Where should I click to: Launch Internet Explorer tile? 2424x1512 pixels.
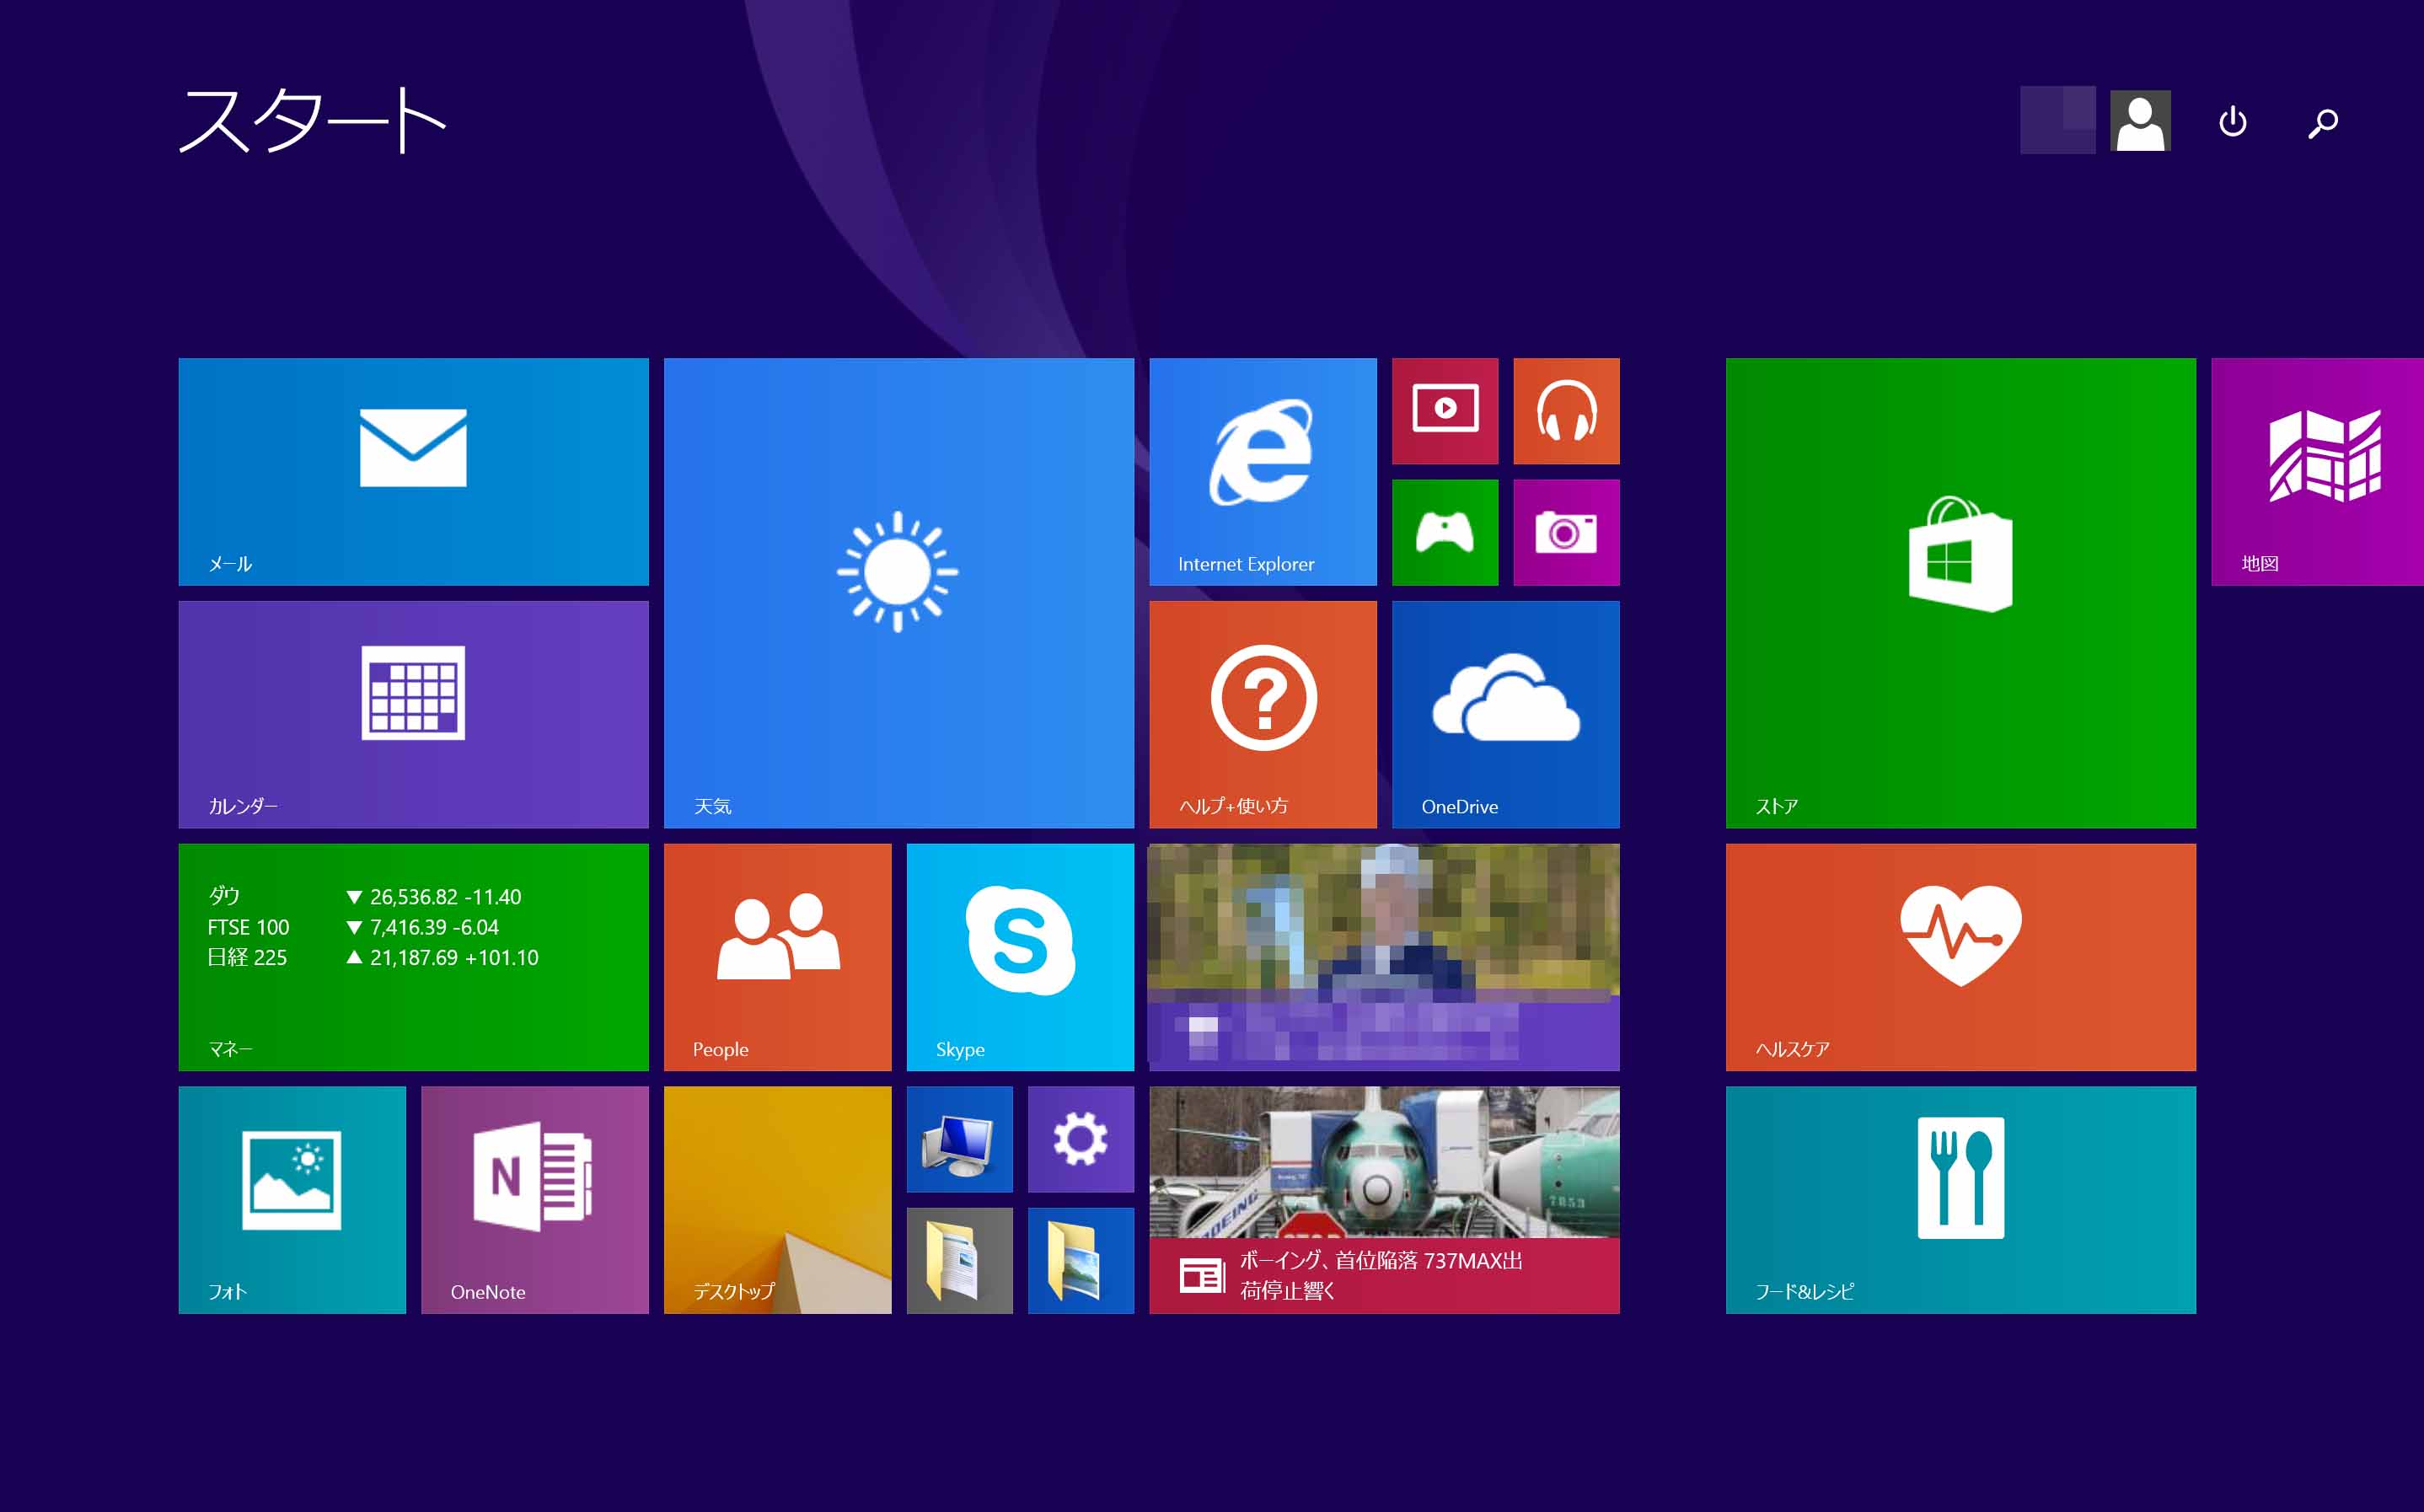1262,471
